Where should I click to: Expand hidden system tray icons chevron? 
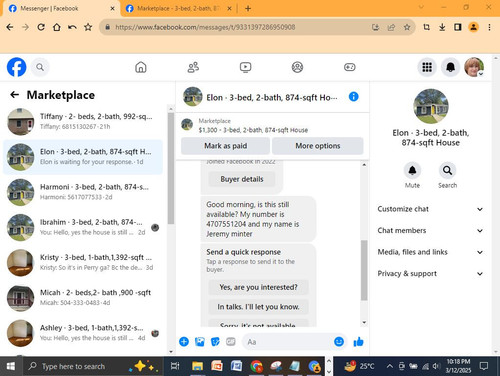(x=389, y=366)
